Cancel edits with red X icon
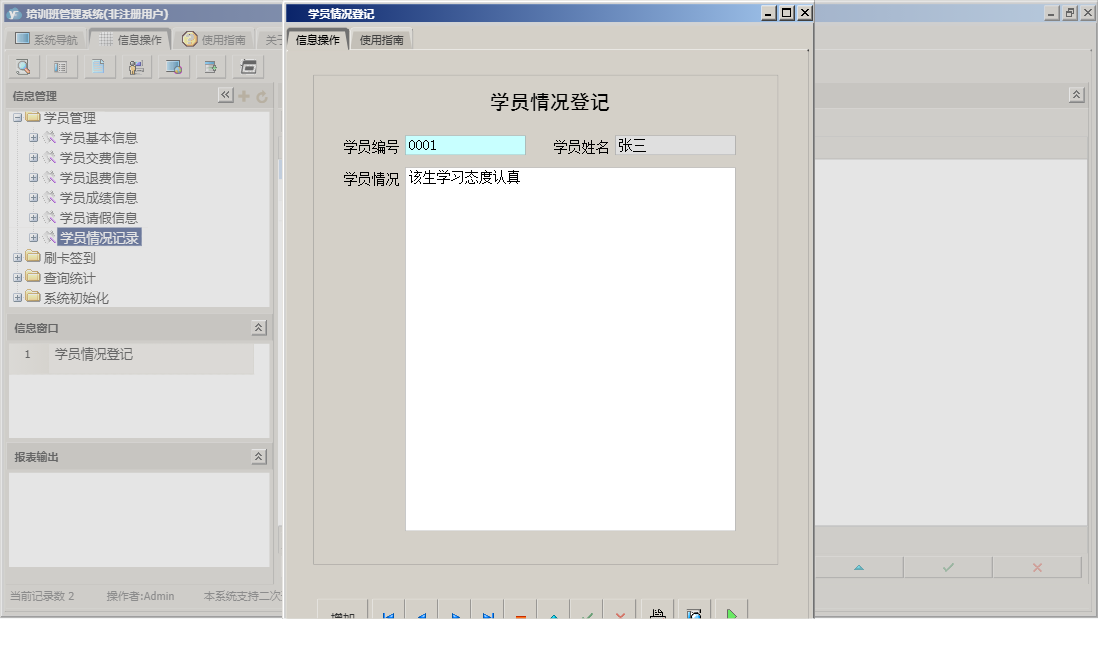 click(620, 615)
